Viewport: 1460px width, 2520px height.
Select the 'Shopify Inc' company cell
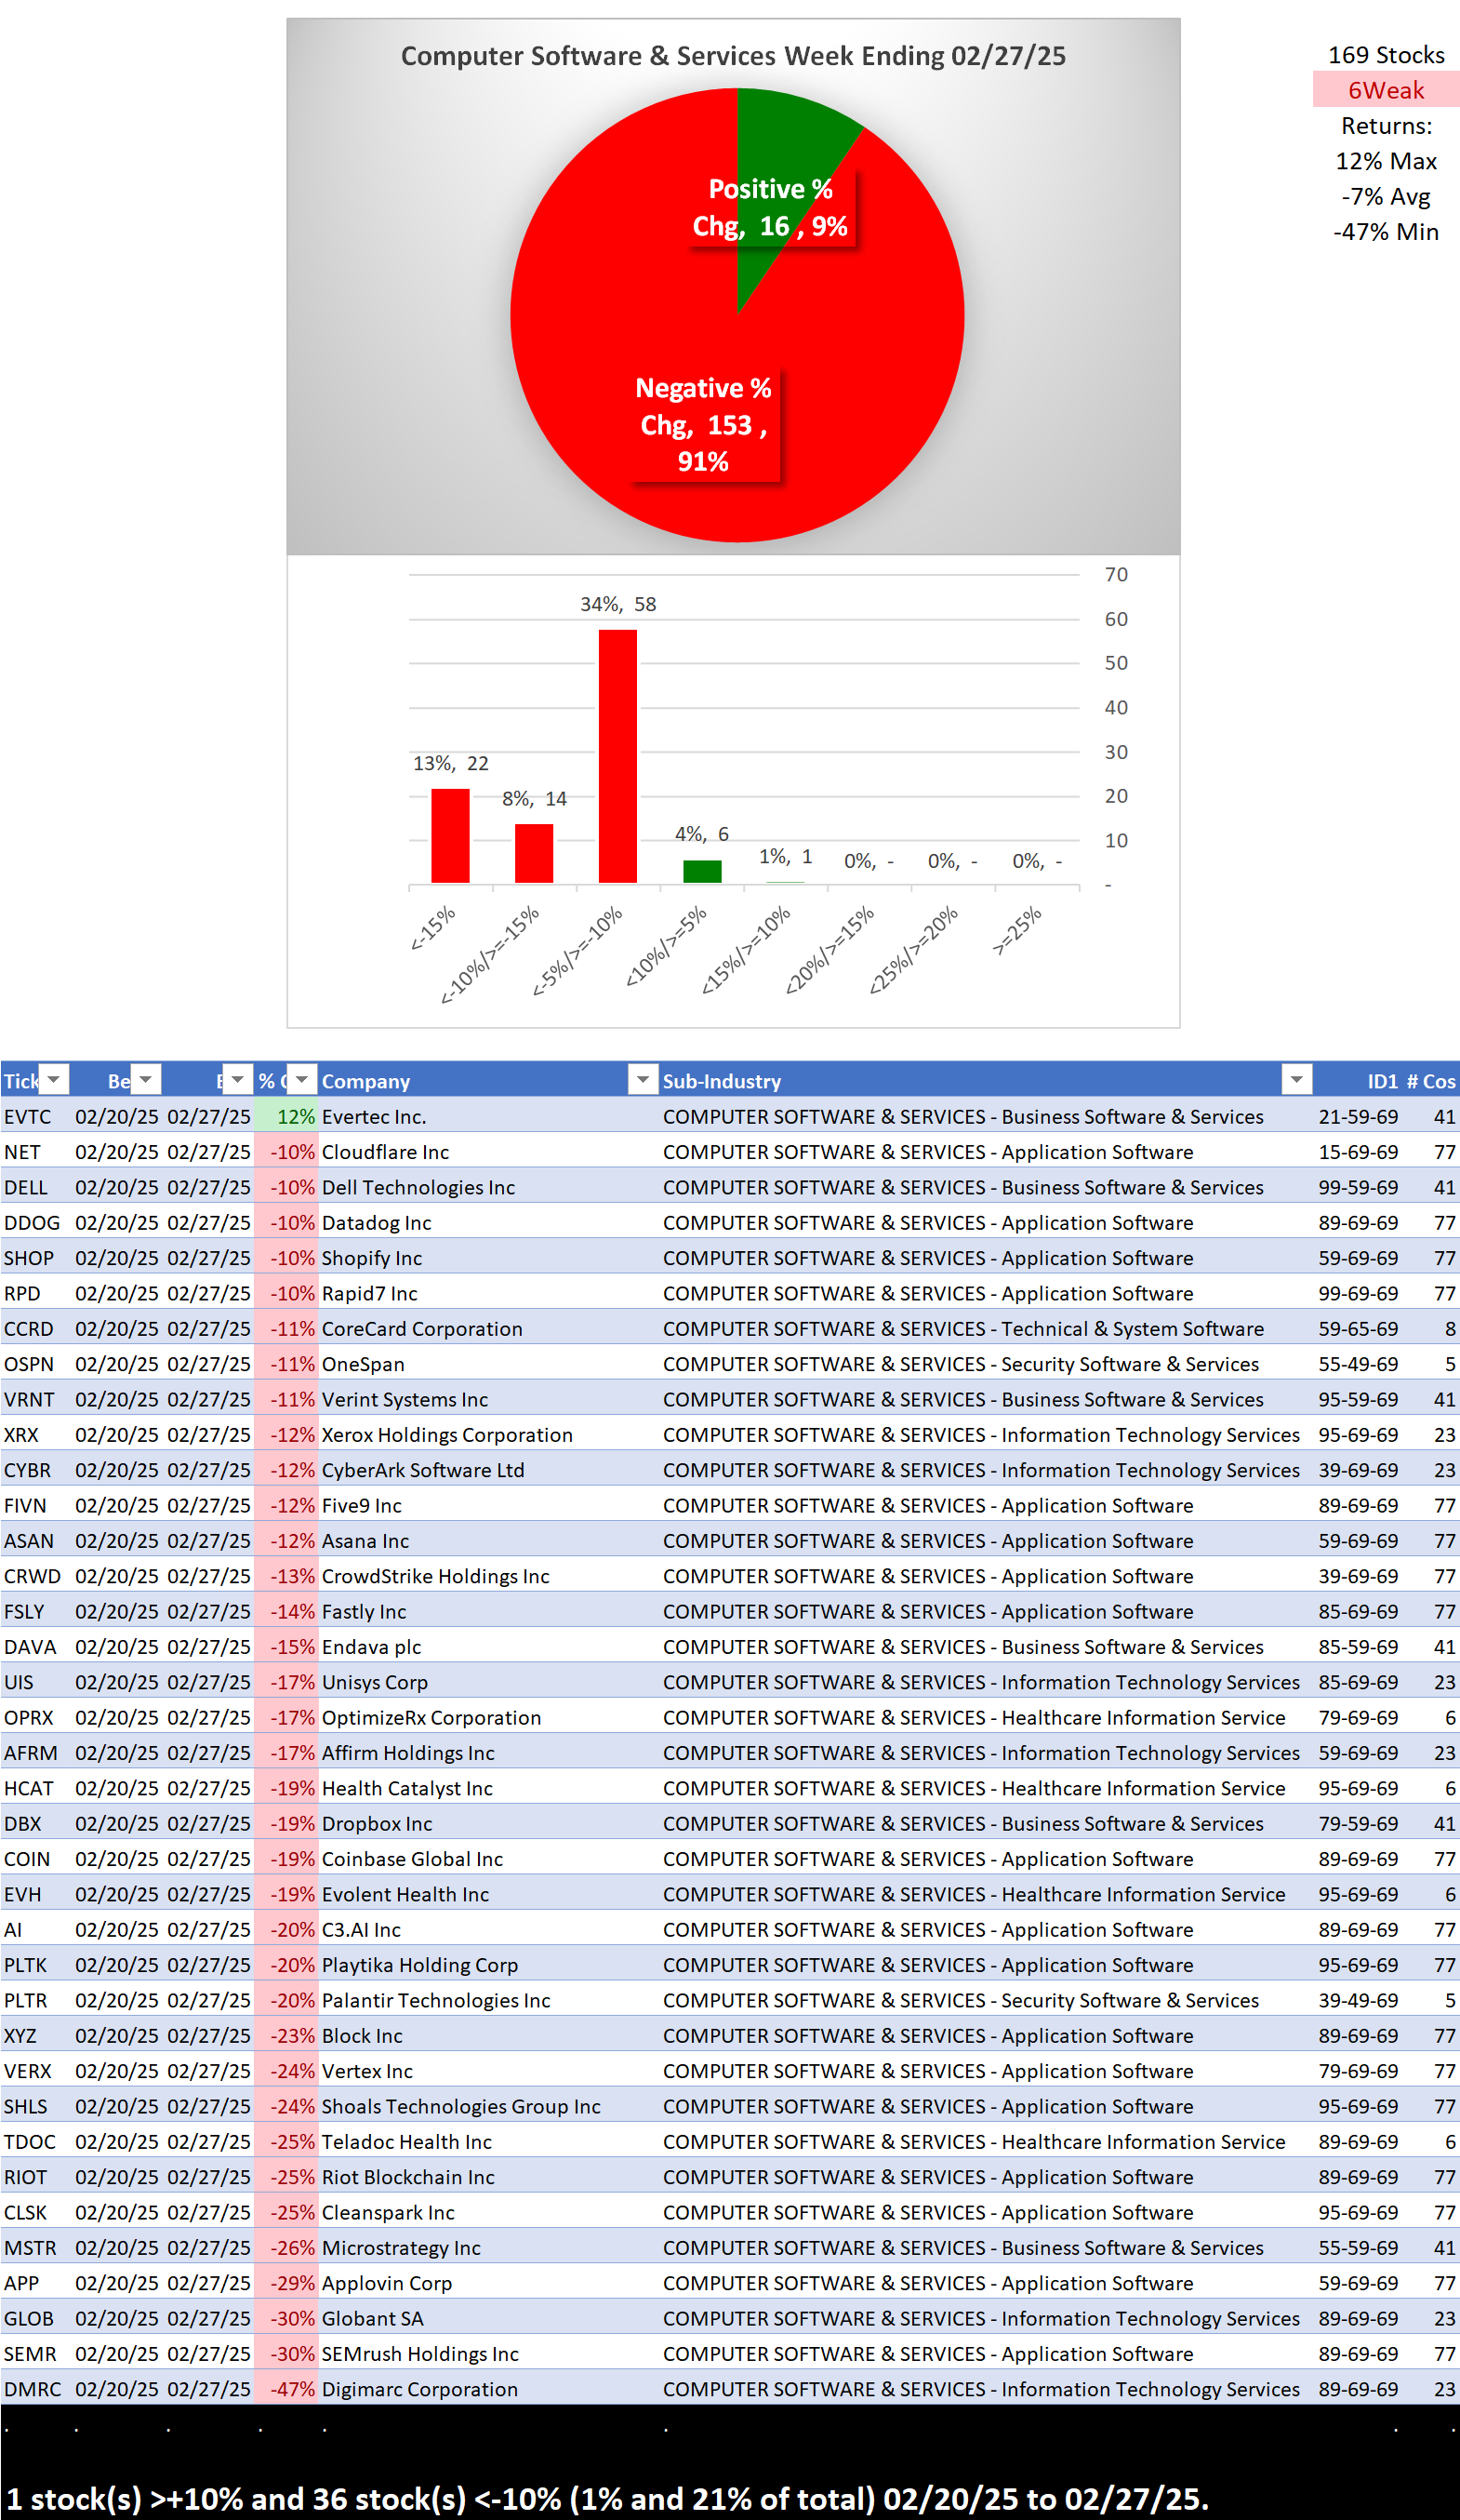coord(488,1258)
